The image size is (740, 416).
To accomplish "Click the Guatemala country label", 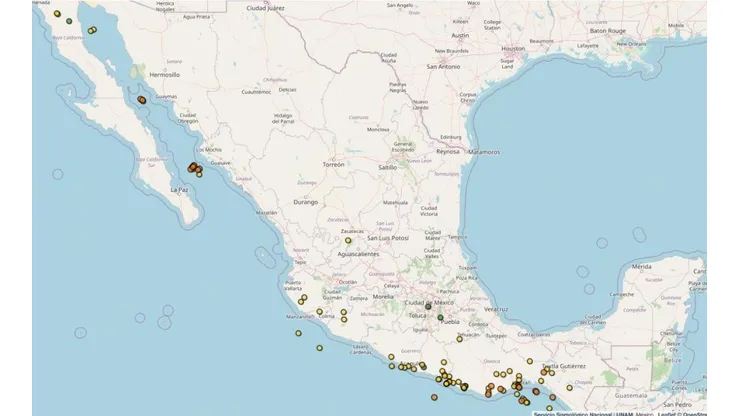I will click(631, 396).
